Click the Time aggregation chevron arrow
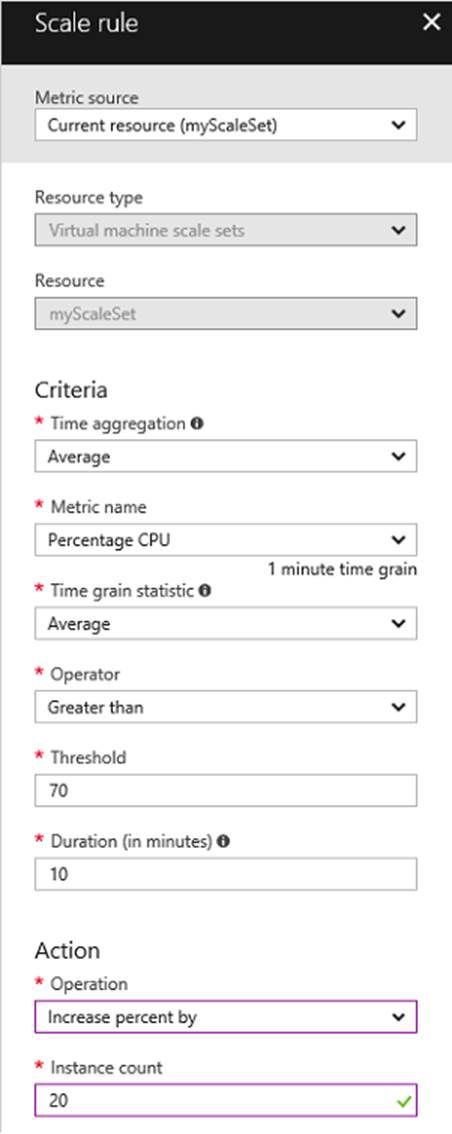This screenshot has height=1134, width=452. [398, 456]
